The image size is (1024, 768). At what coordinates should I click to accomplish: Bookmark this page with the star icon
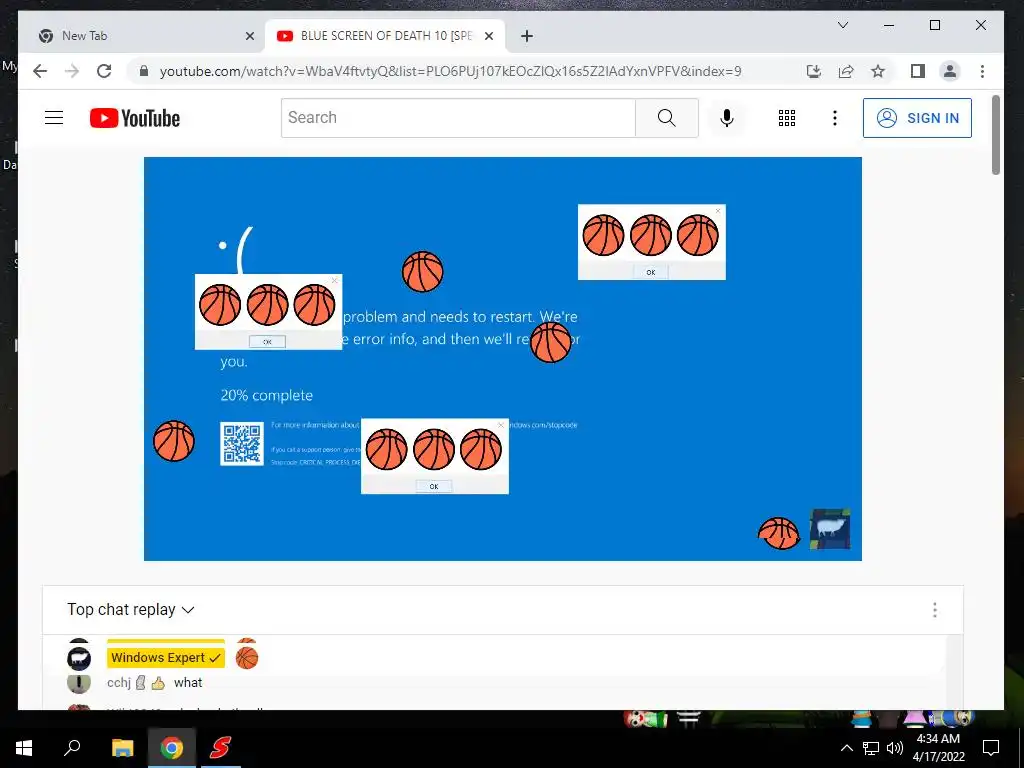(x=878, y=71)
